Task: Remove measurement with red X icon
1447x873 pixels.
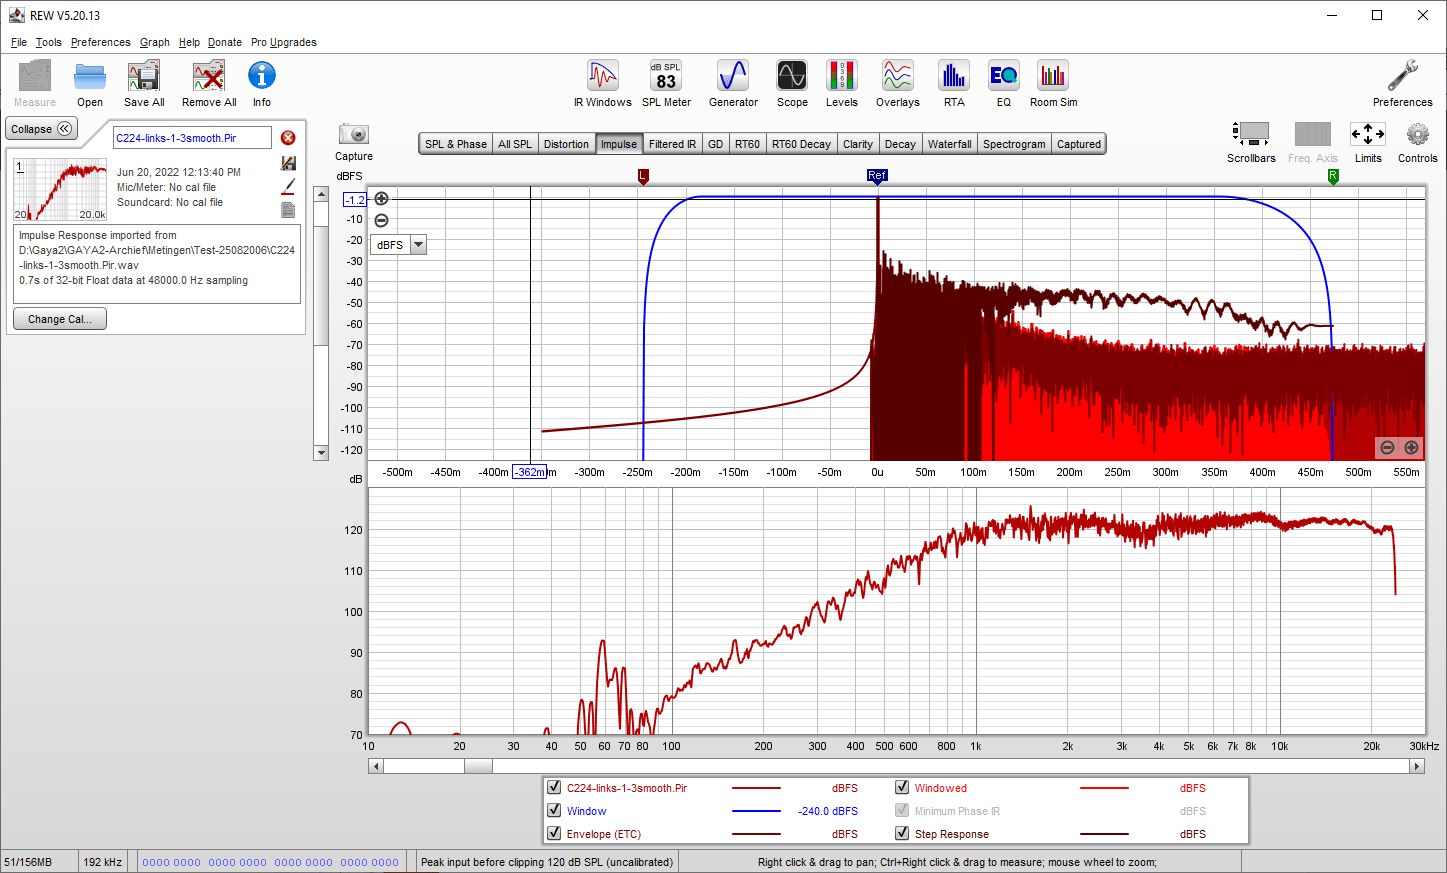Action: tap(288, 138)
